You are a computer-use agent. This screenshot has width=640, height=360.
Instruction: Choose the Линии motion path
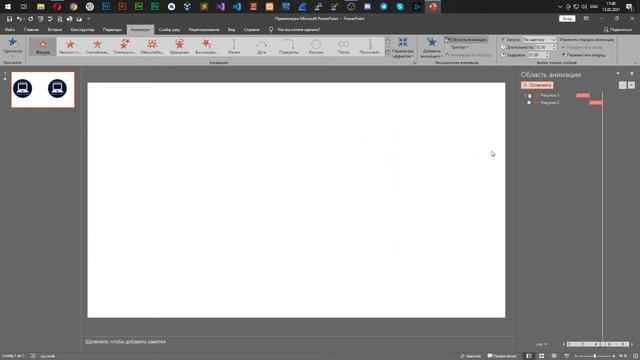(234, 46)
